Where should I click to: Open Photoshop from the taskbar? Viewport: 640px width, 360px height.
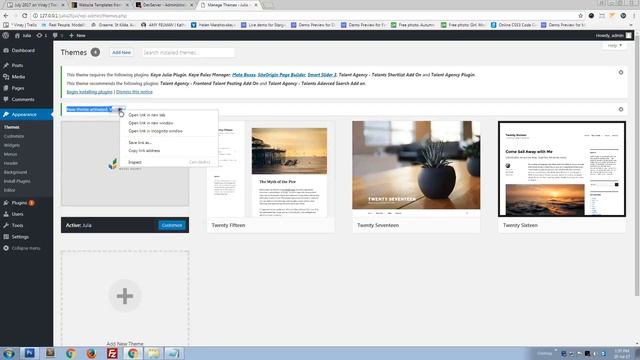(29, 353)
